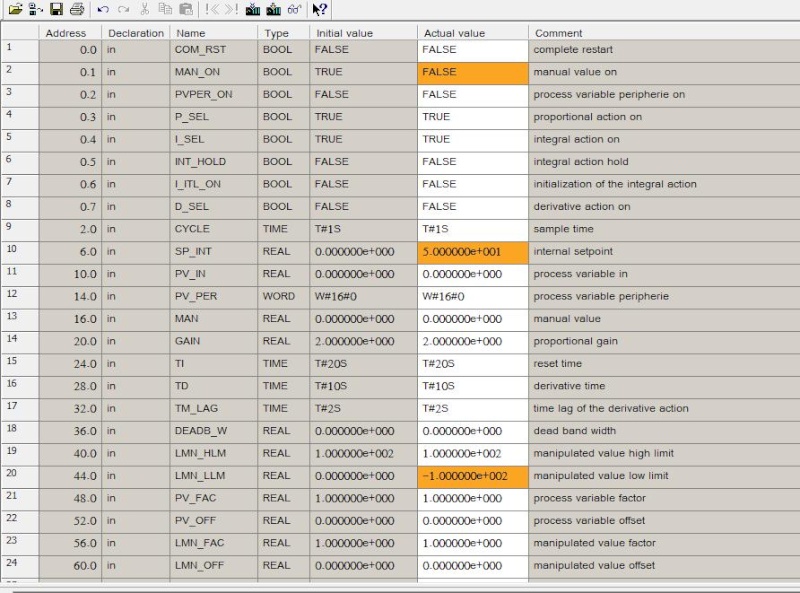Select row number 1 header
This screenshot has height=593, width=800.
tap(19, 51)
